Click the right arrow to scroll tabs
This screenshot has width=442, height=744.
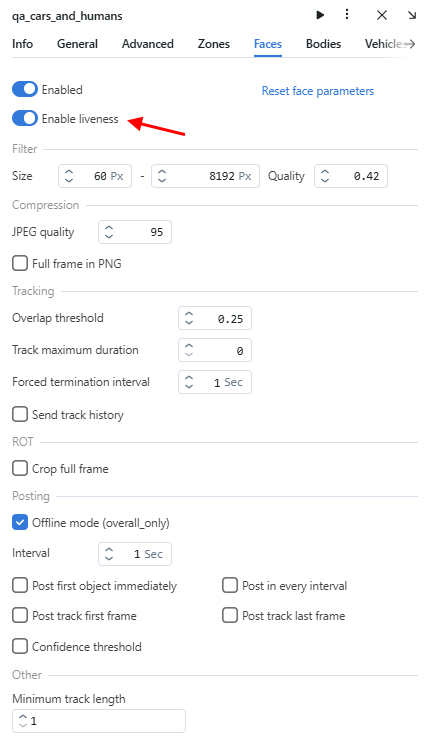[410, 44]
